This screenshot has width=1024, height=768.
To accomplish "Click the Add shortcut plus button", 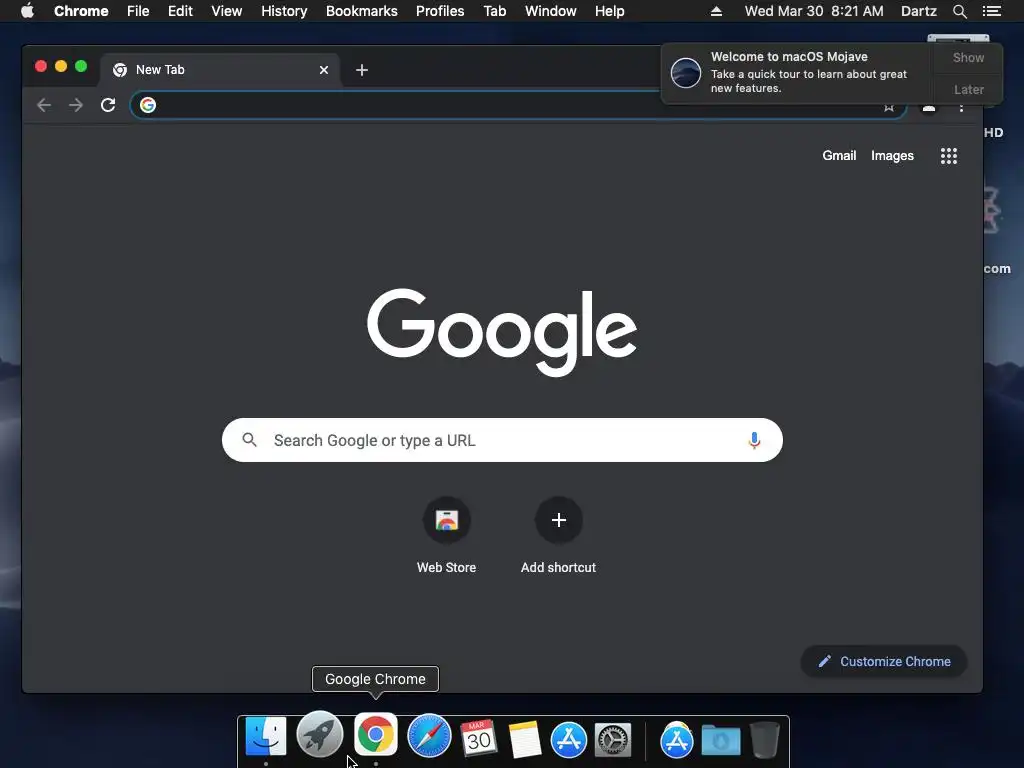I will click(558, 520).
